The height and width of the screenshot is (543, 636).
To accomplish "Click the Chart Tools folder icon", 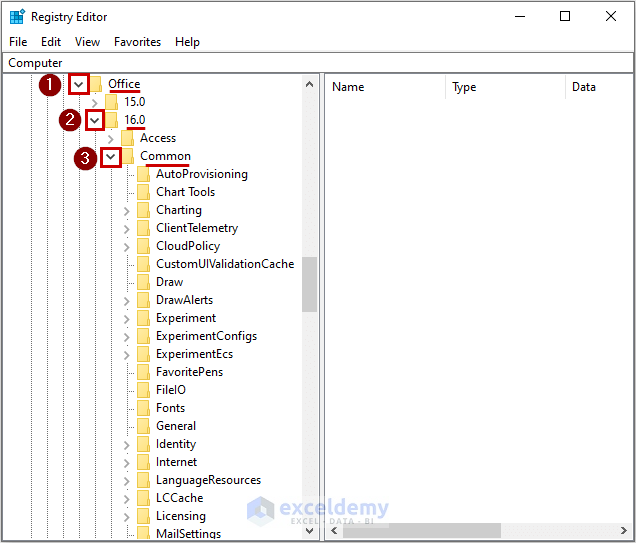I will click(x=143, y=192).
